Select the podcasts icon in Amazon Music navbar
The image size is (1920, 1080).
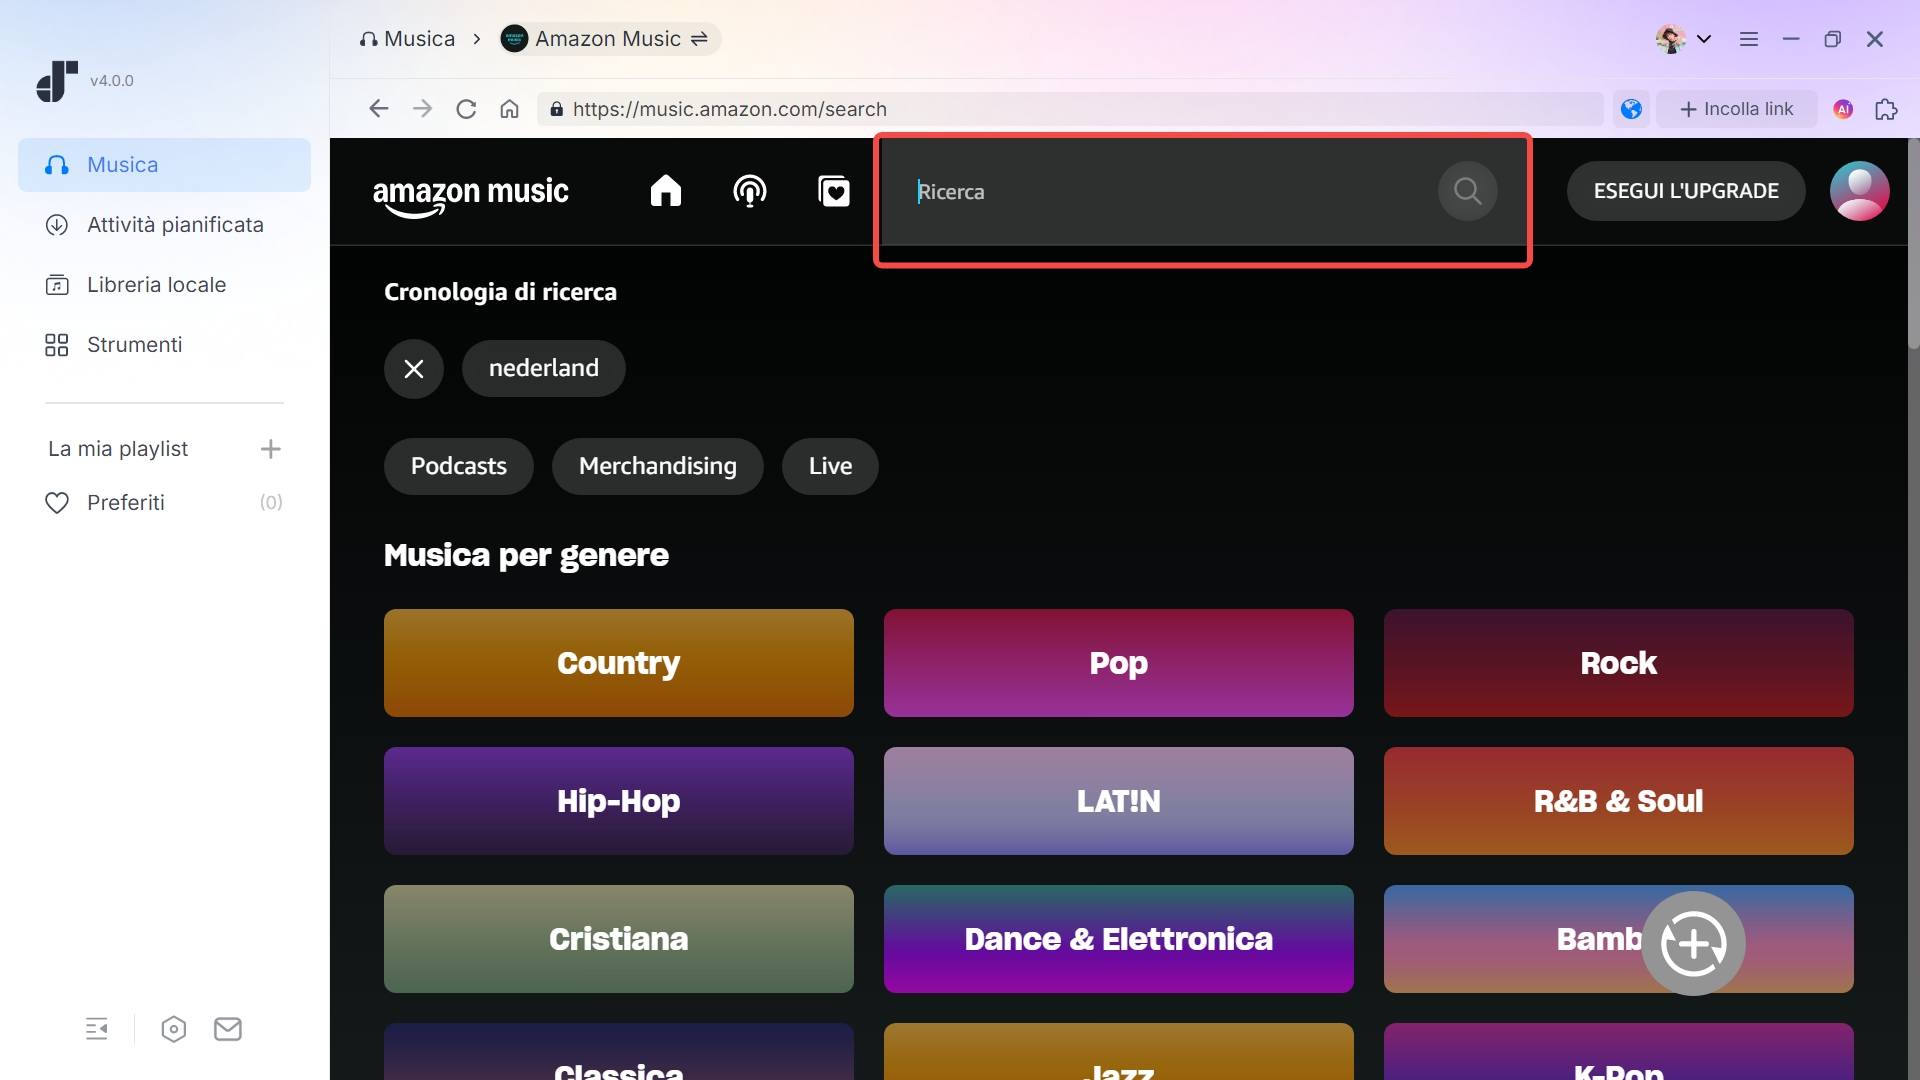coord(749,190)
